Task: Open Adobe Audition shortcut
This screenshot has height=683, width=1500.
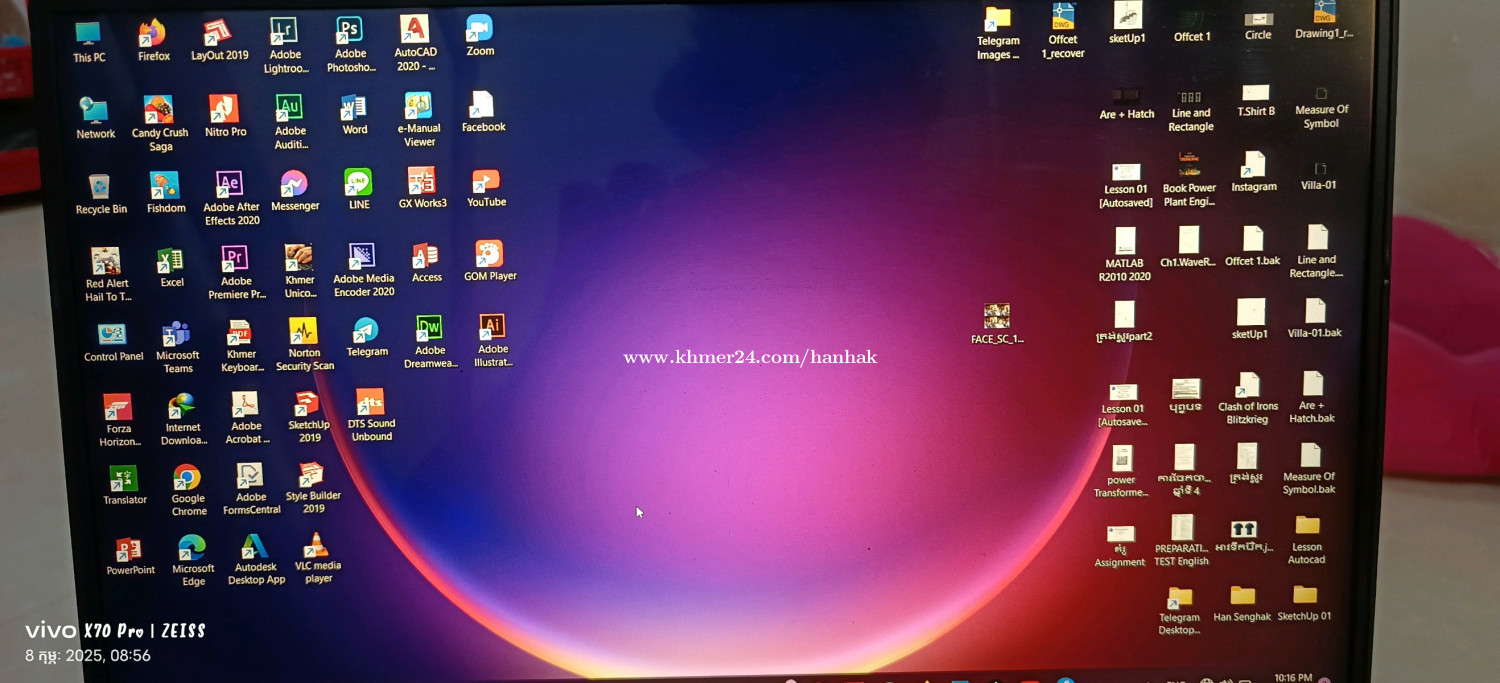Action: coord(290,122)
